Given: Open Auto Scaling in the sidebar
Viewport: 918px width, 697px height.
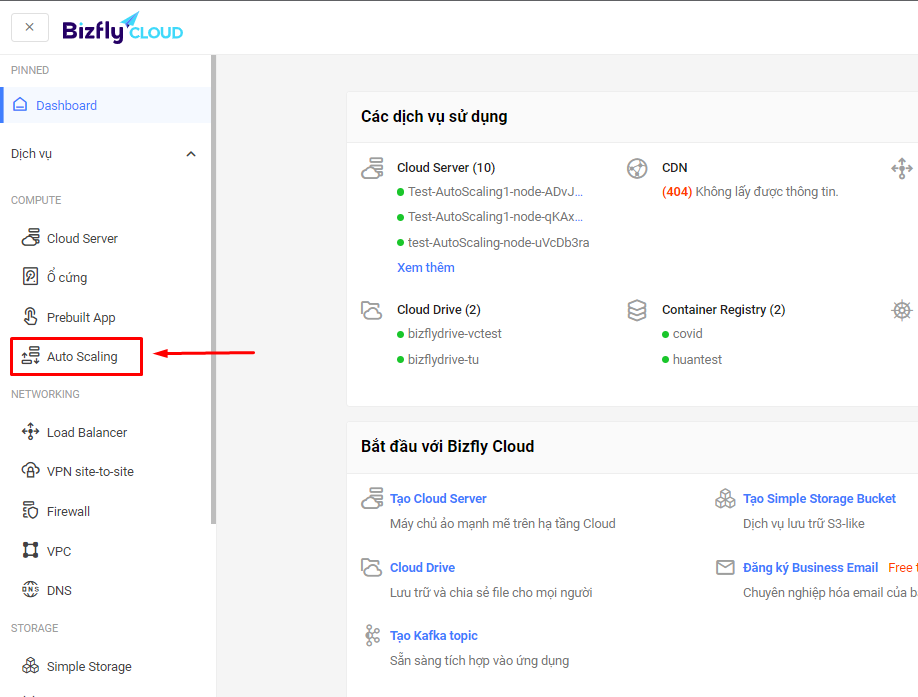Looking at the screenshot, I should [x=82, y=356].
